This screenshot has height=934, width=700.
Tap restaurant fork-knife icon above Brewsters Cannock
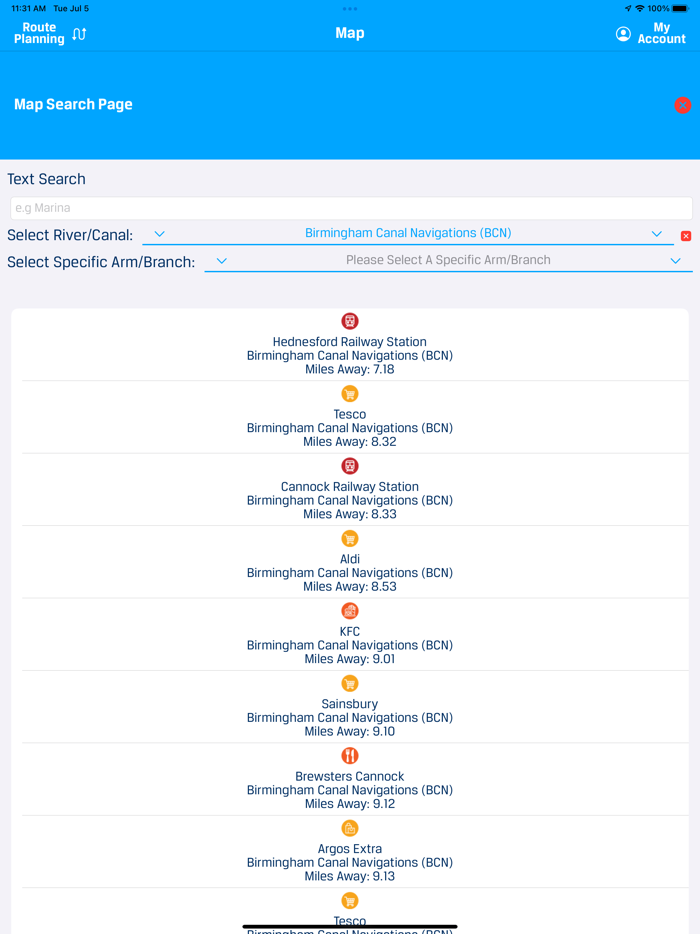point(350,756)
